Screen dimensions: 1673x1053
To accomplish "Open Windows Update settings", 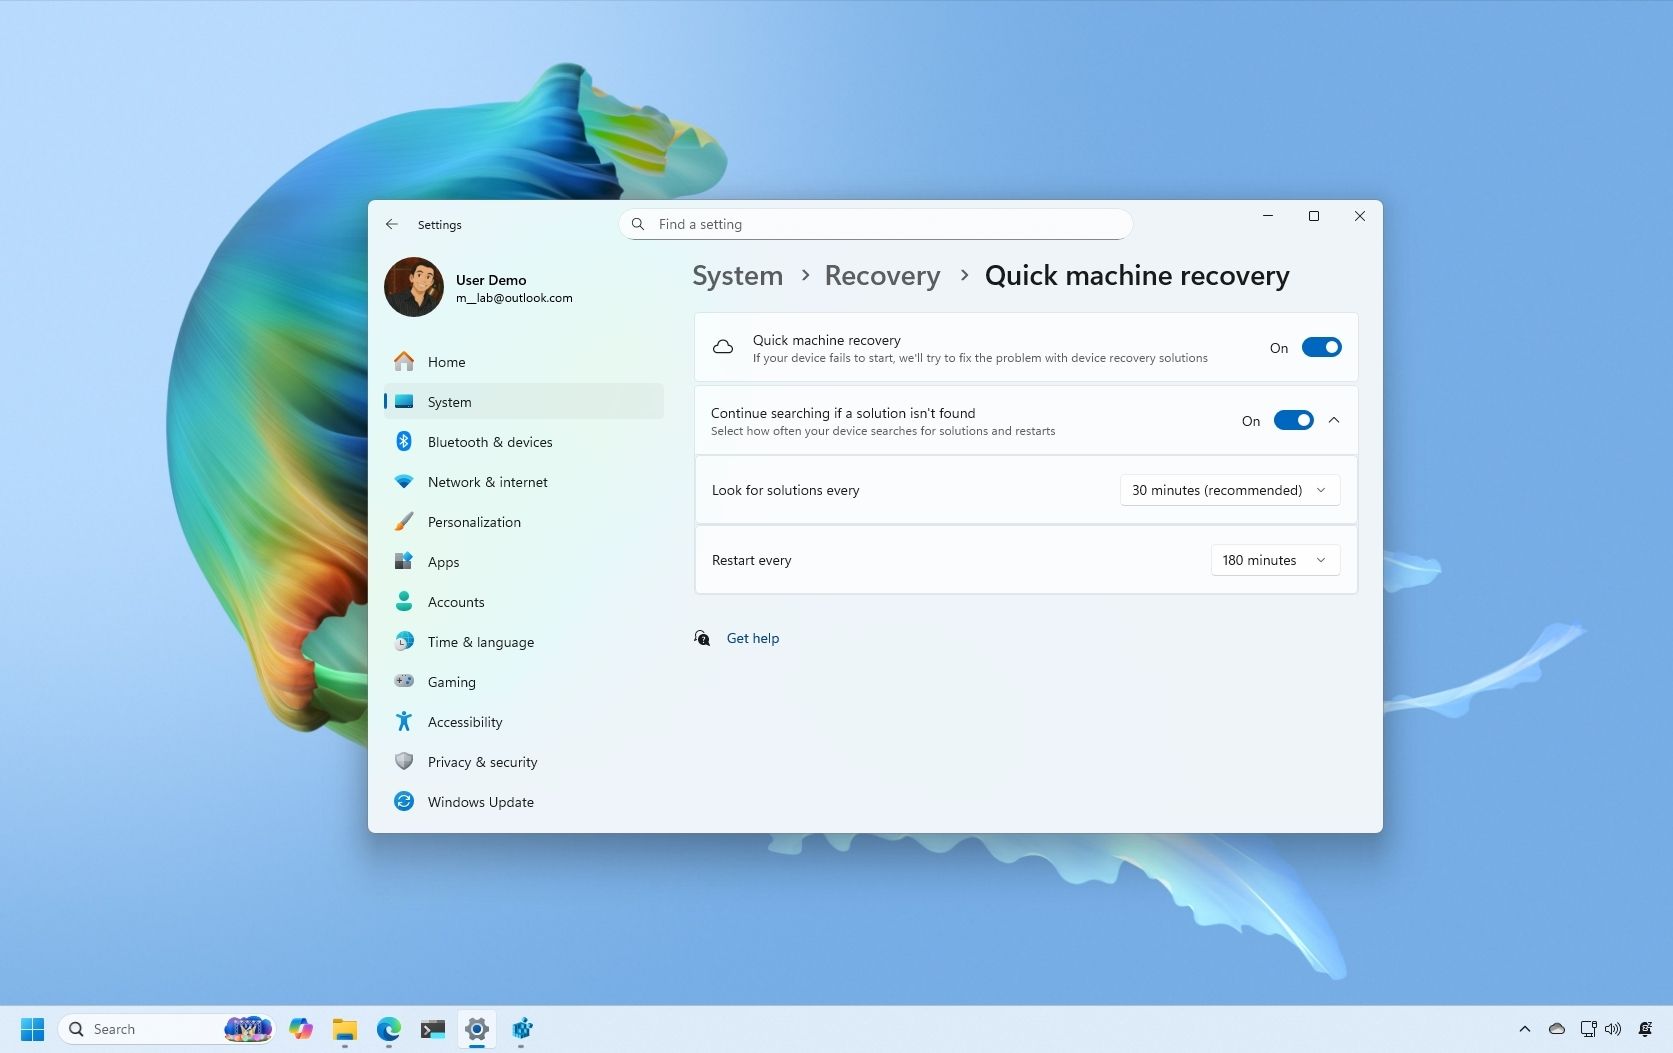I will 480,801.
